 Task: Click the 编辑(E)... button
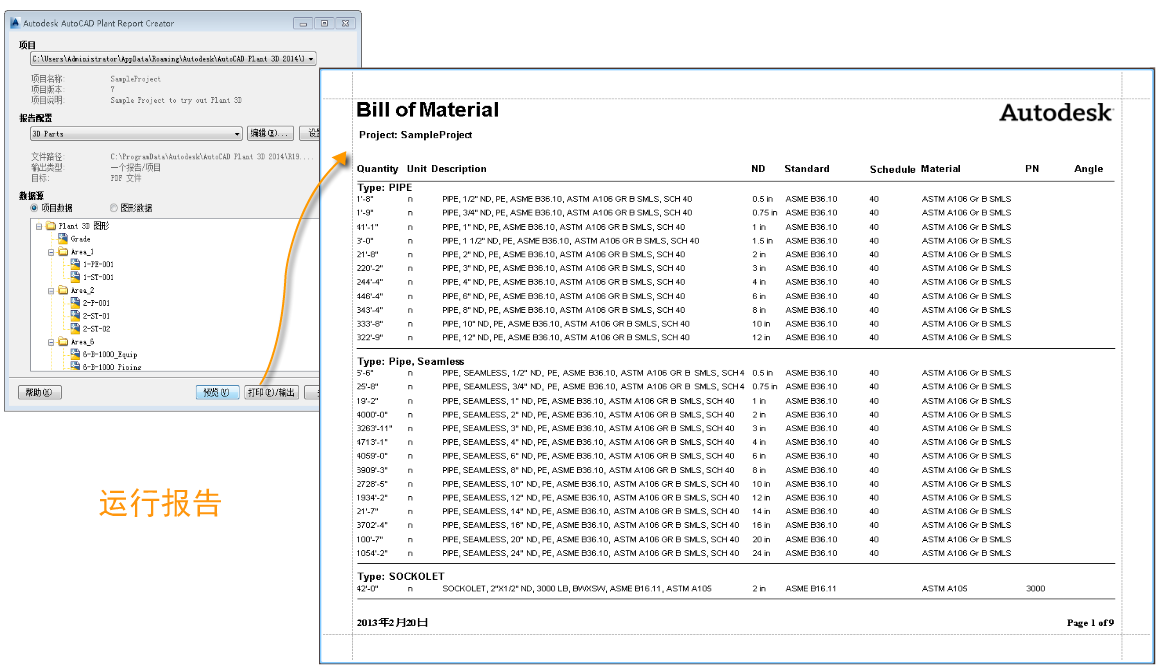[x=270, y=133]
